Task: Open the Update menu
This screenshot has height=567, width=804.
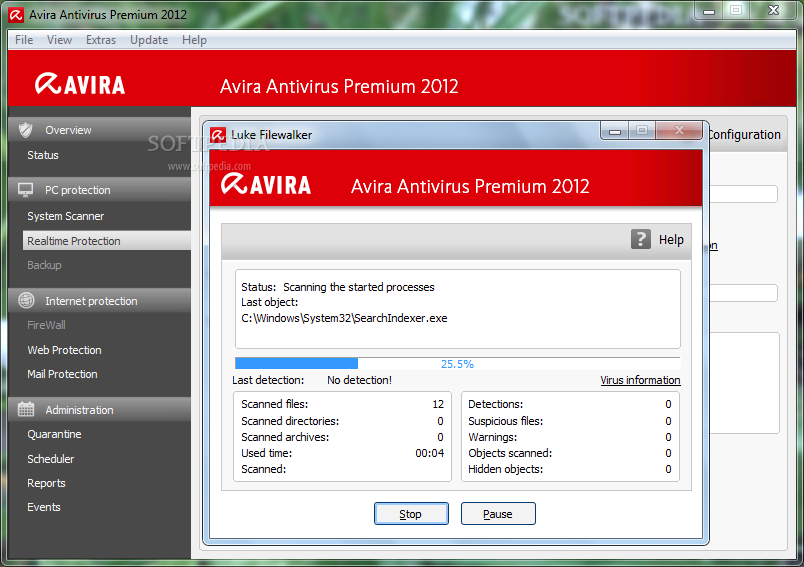Action: tap(149, 40)
